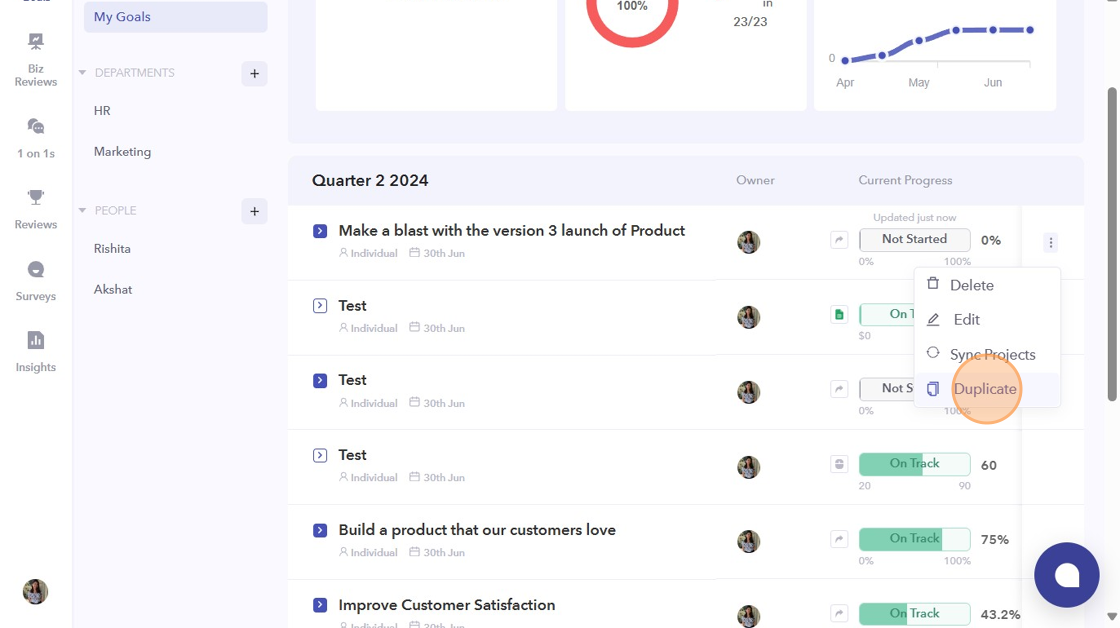Screen dimensions: 1120x628
Task: Click On Track progress bar at 75%
Action: click(x=914, y=539)
